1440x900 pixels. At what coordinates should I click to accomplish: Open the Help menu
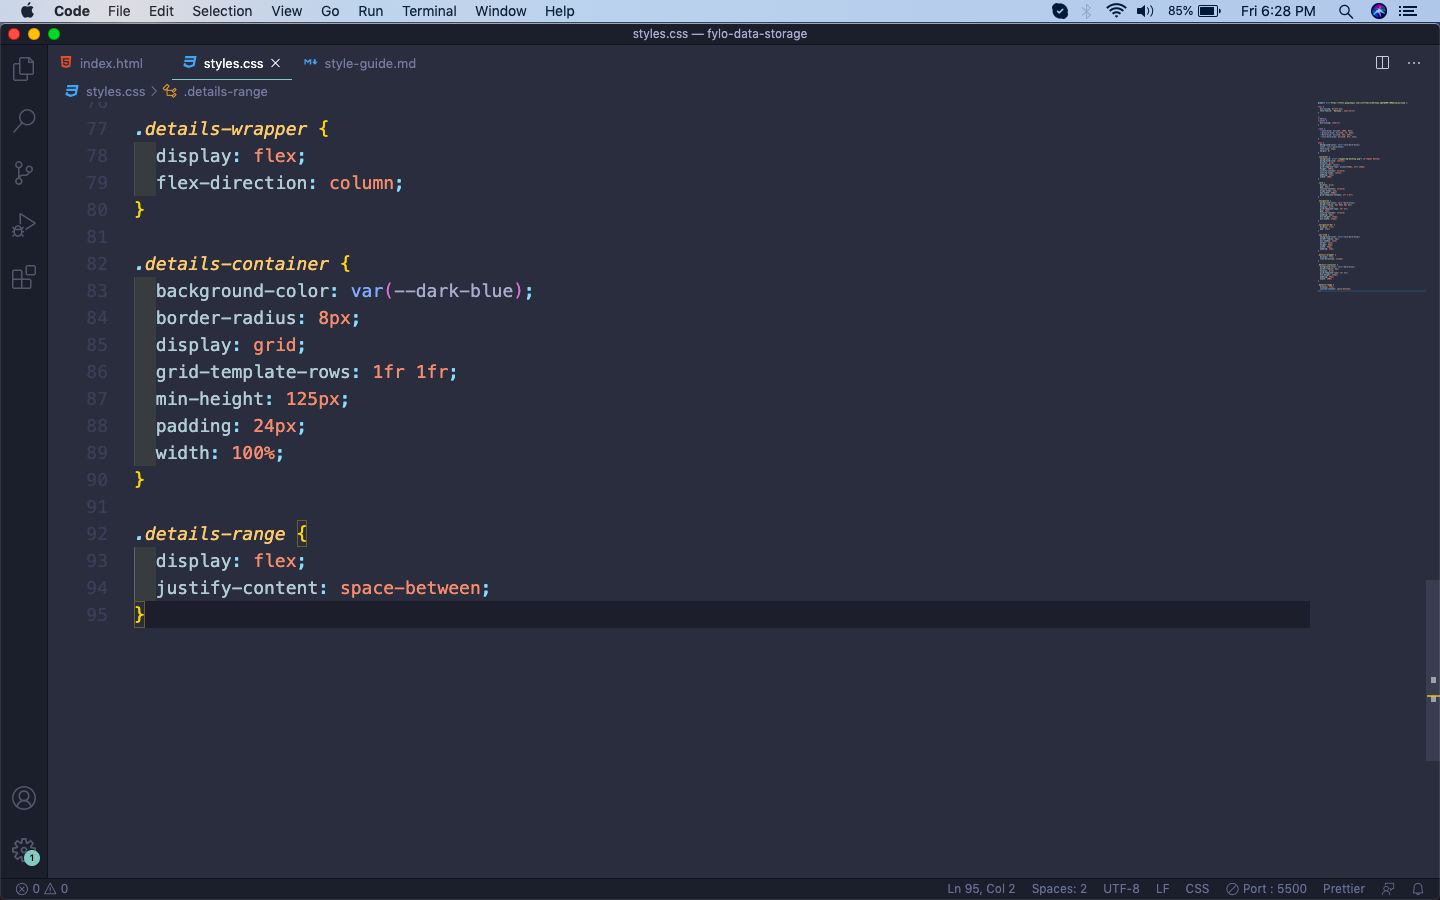(x=559, y=11)
